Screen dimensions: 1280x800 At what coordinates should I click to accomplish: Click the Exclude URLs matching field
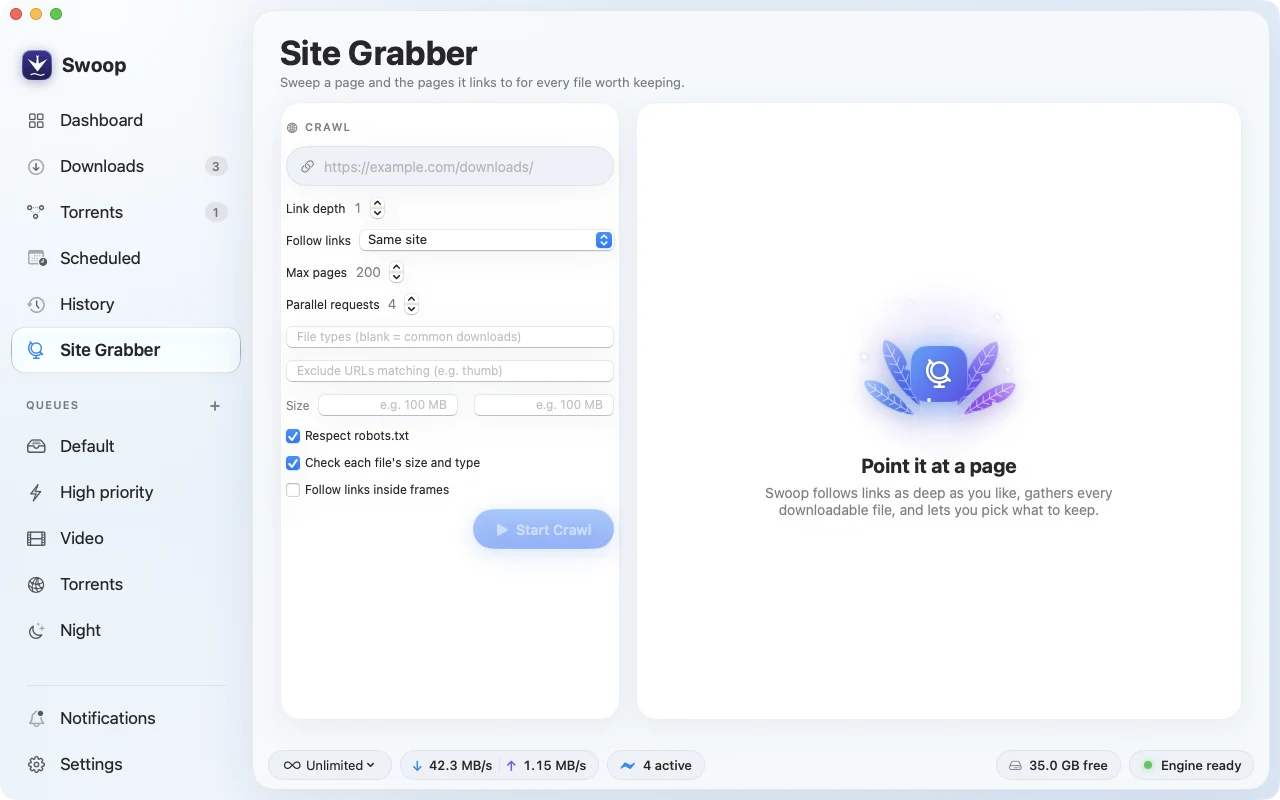[450, 371]
